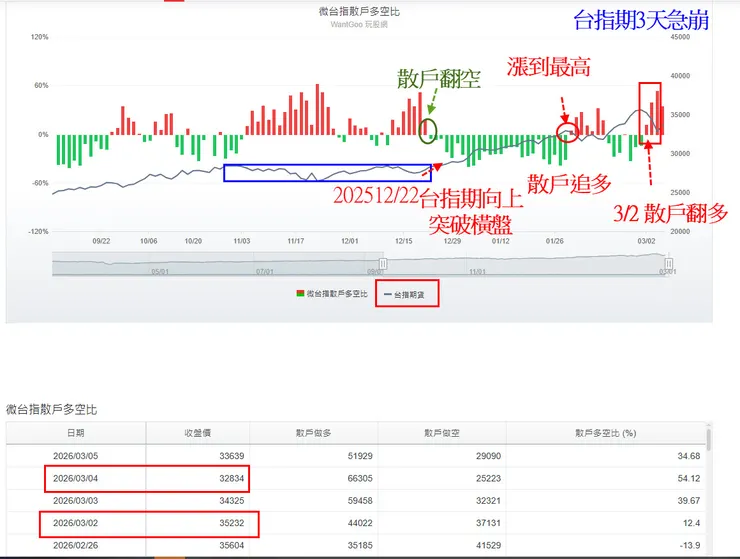This screenshot has height=559, width=740.
Task: Click retail short value 41529
Action: pyautogui.click(x=488, y=545)
